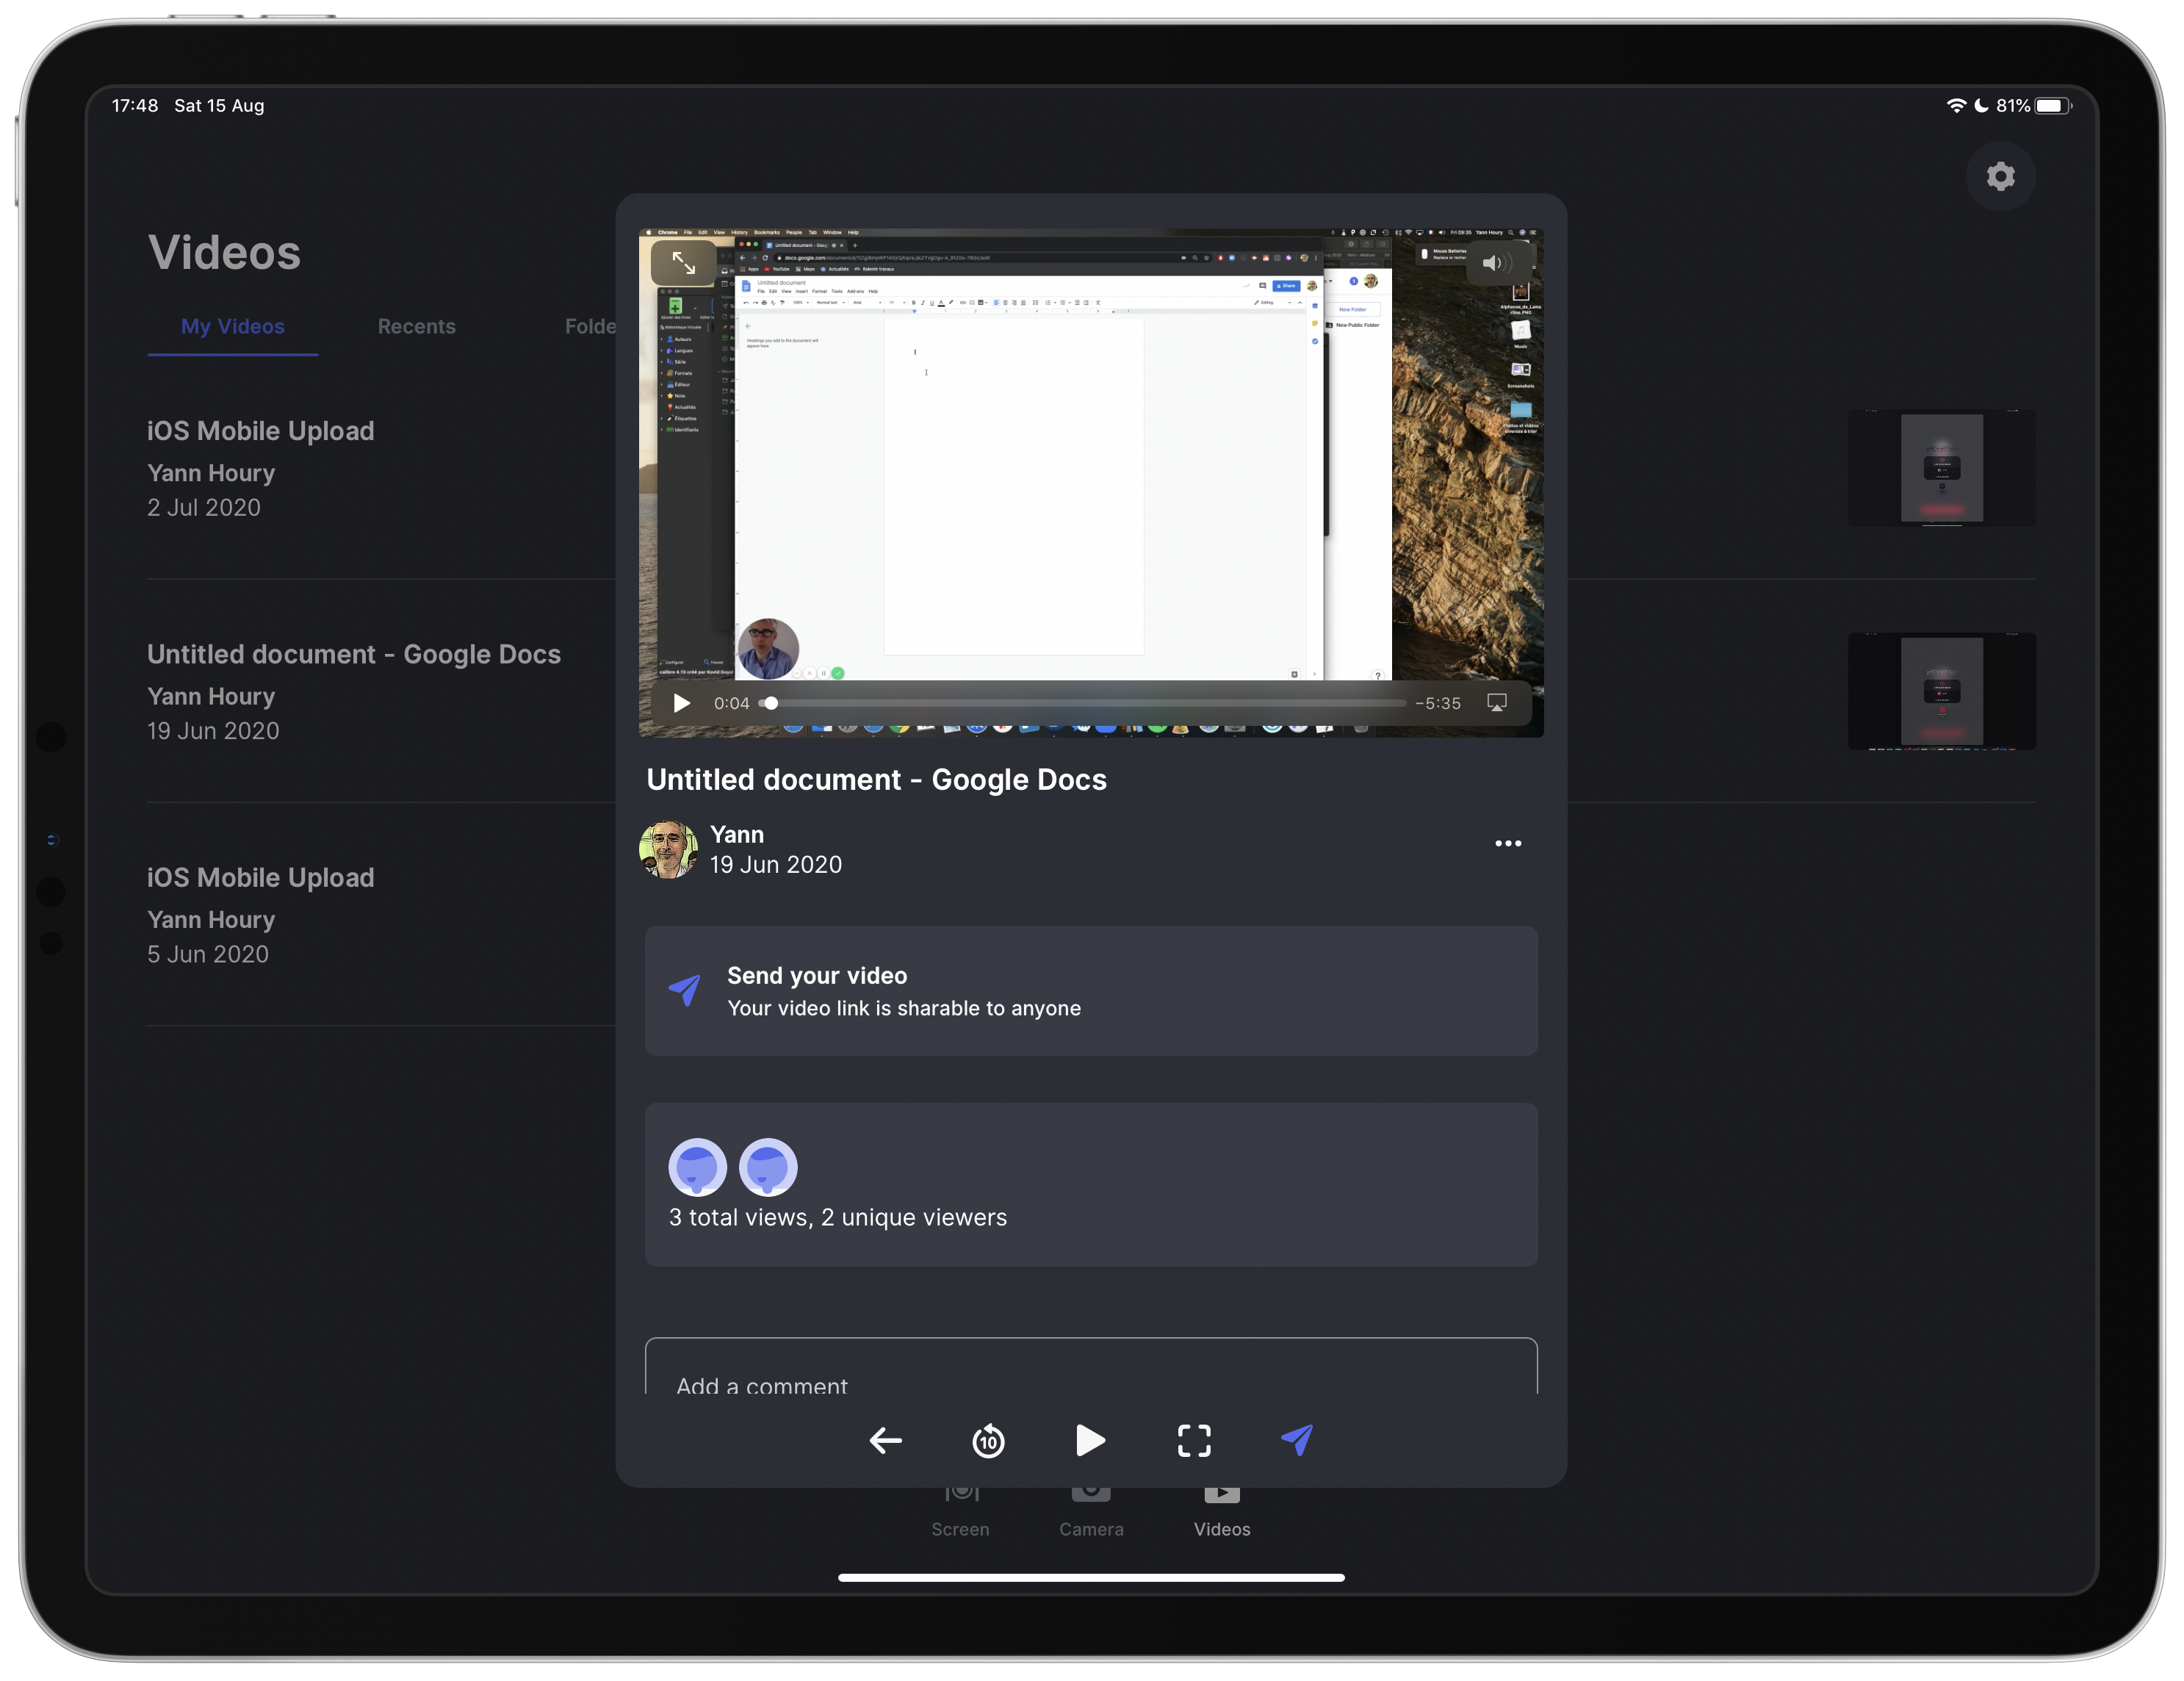Mute the video with the speaker icon
The image size is (2184, 1681).
point(1498,263)
